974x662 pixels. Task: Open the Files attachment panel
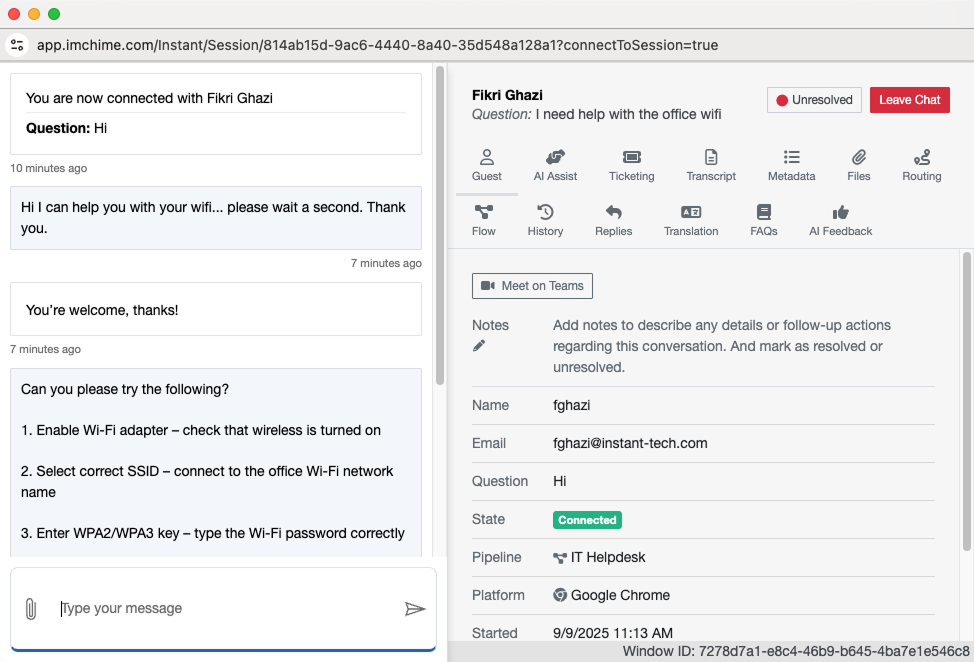click(858, 166)
